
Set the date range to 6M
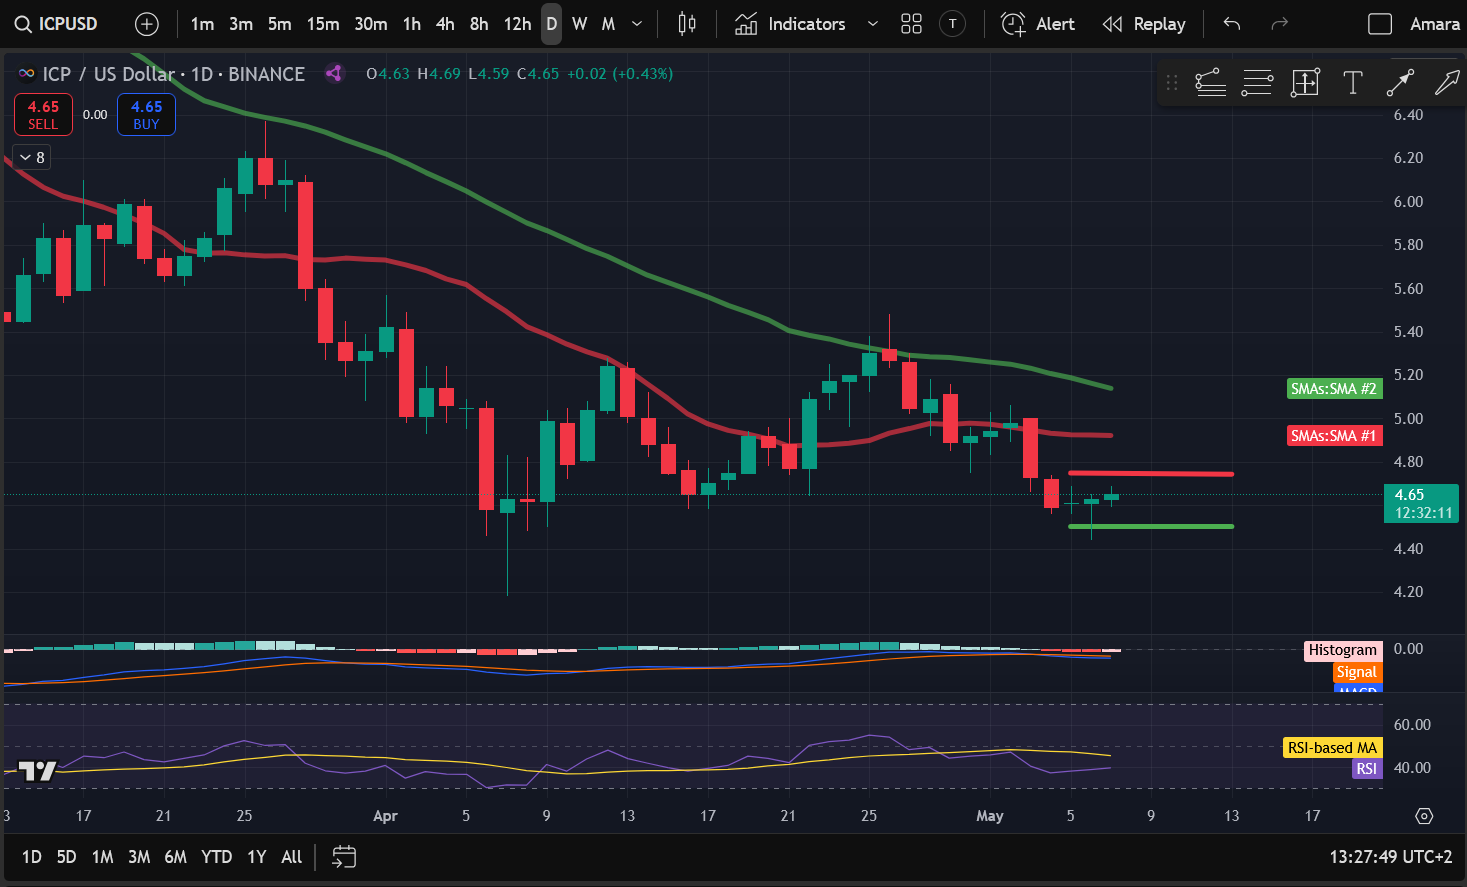[x=176, y=857]
